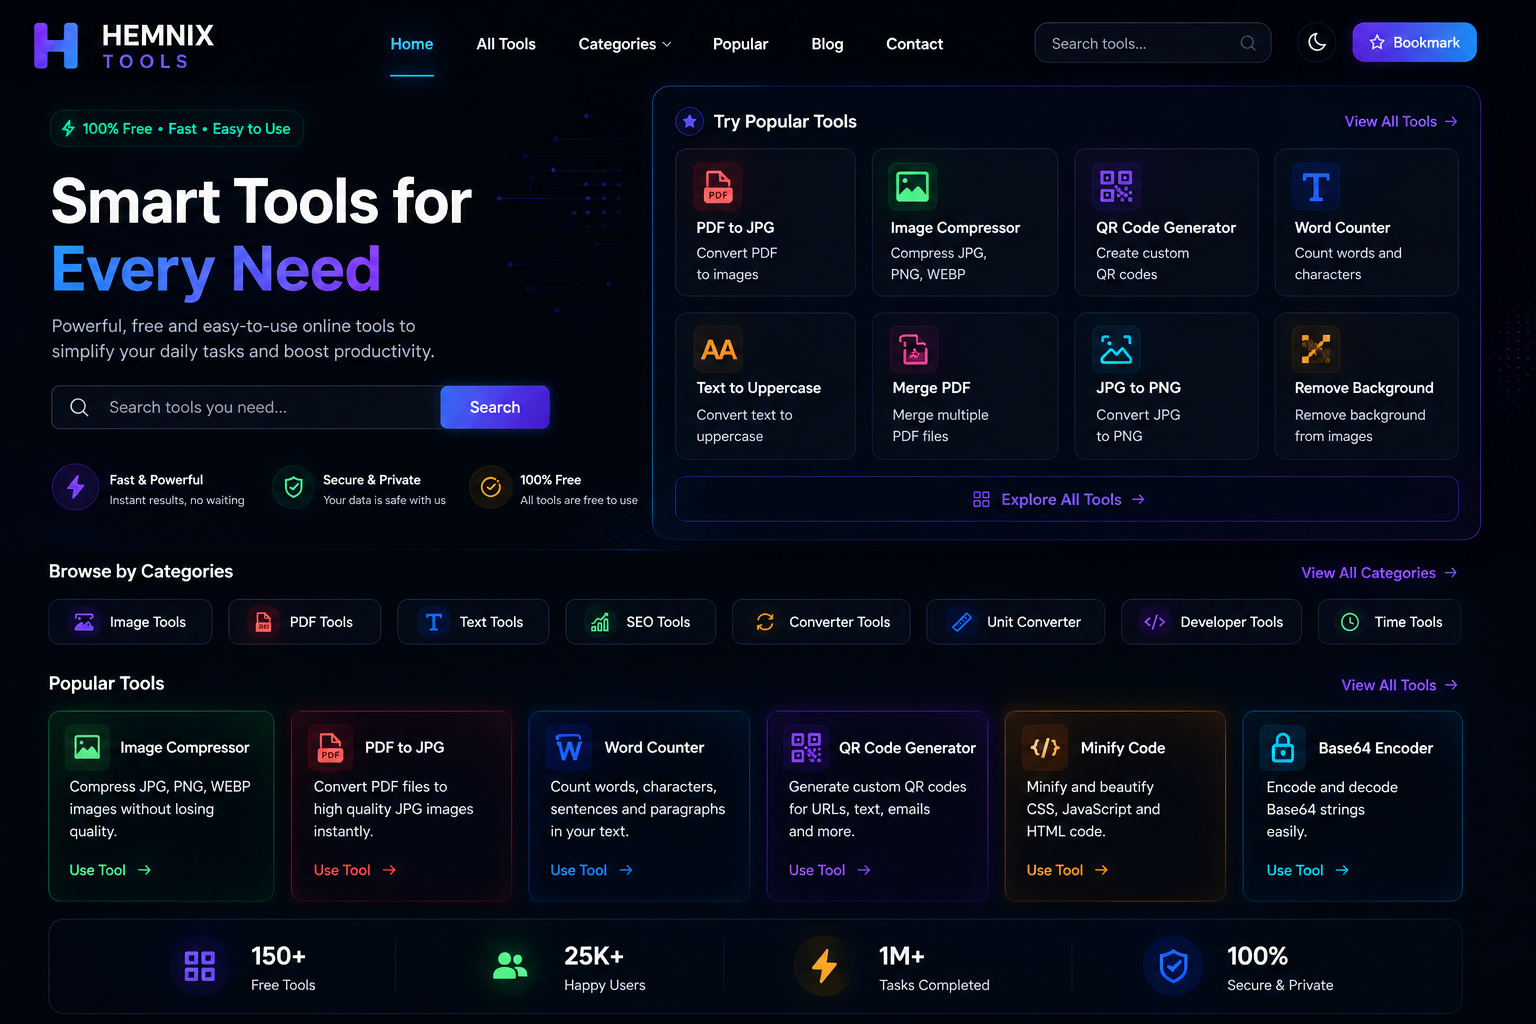Click the Image Compressor icon in Popular Tools cards
1536x1024 pixels.
point(87,747)
